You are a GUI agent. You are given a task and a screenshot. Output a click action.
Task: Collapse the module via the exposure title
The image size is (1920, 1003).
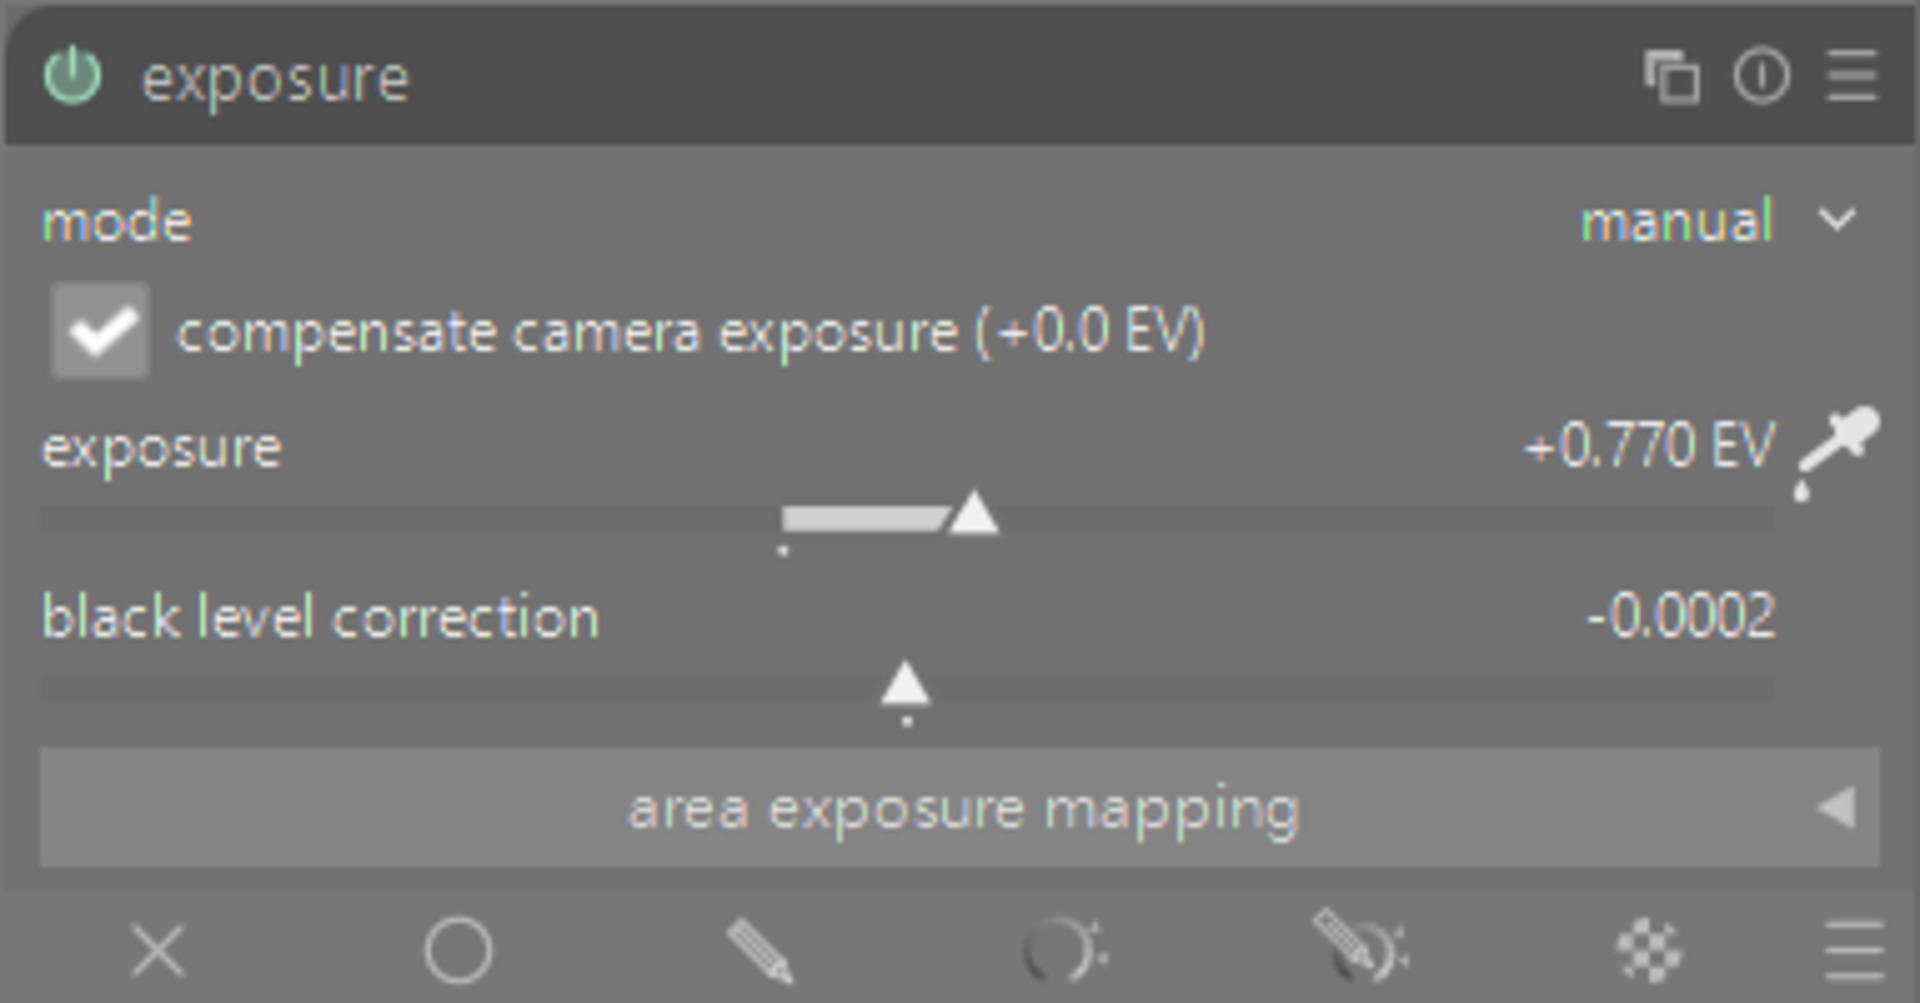tap(275, 79)
